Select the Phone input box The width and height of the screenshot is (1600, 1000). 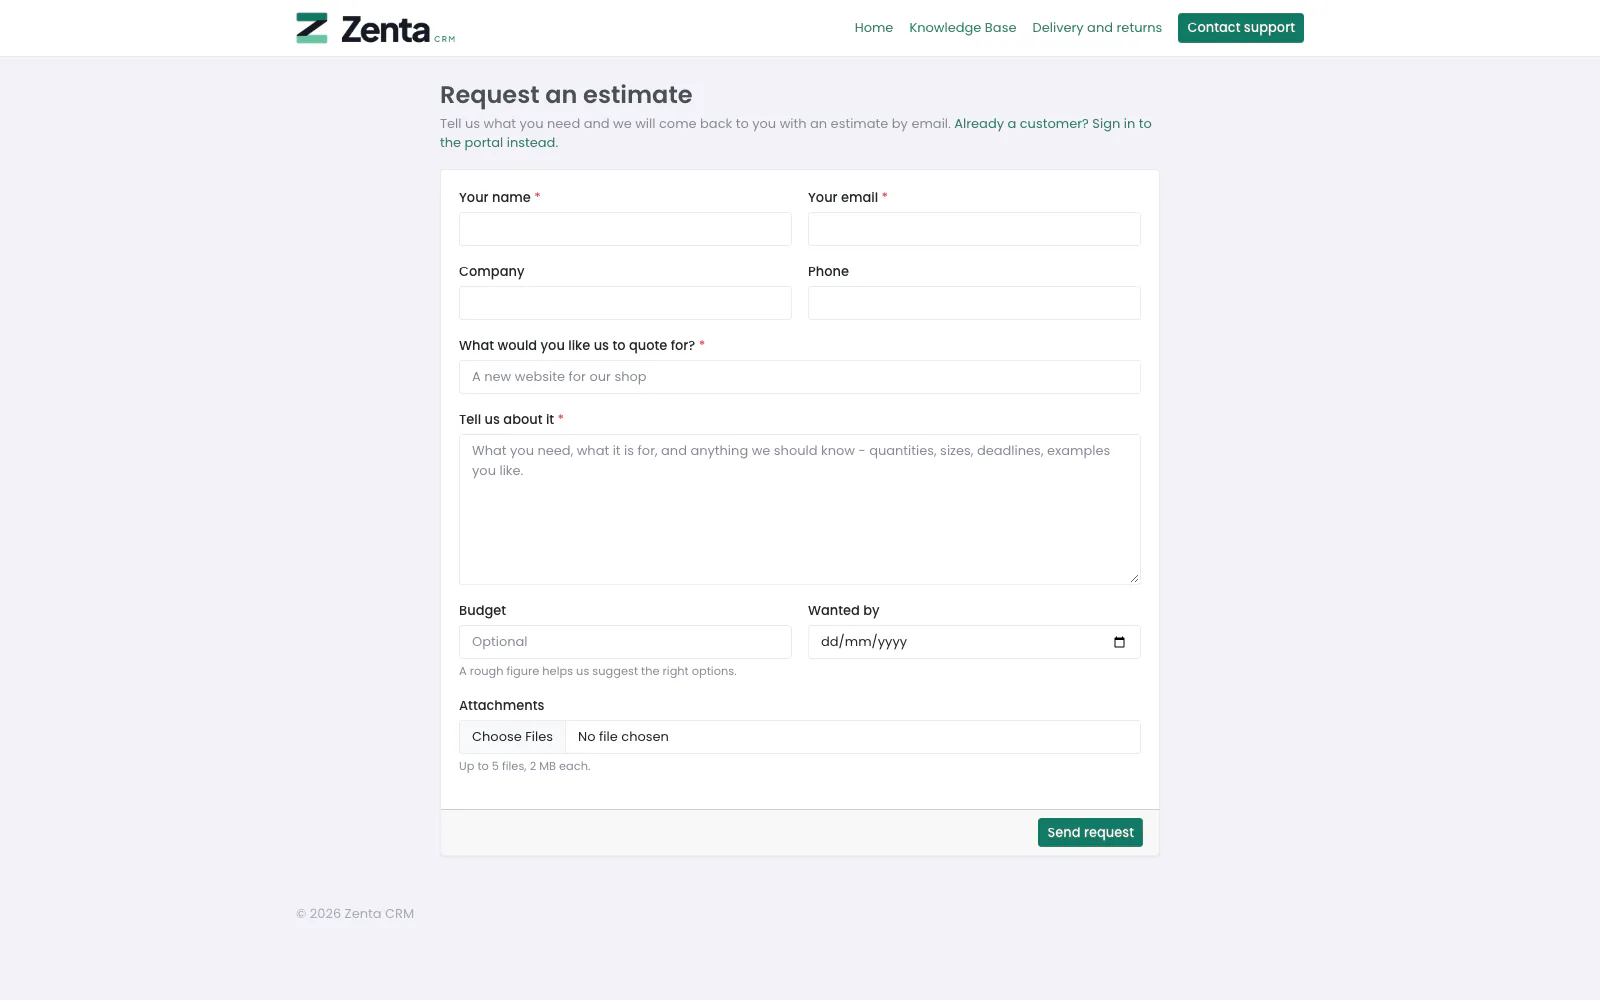[974, 303]
